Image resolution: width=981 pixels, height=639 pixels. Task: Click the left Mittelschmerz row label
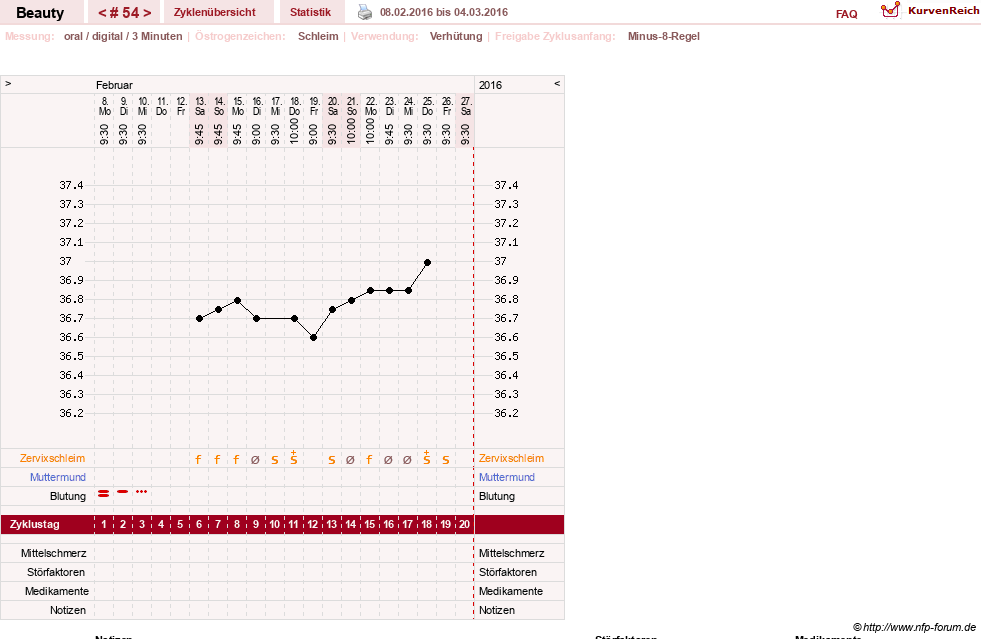(54, 553)
